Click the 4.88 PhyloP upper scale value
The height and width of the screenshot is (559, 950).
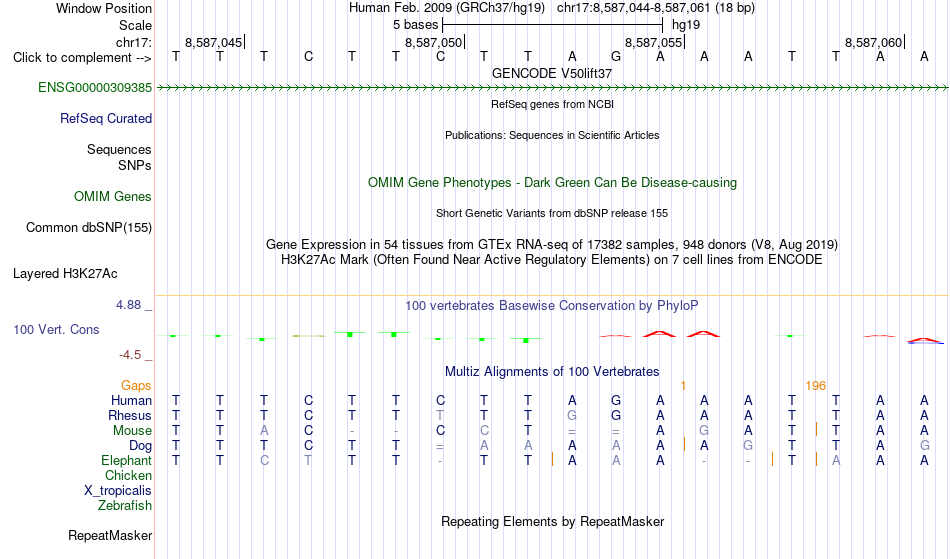128,305
